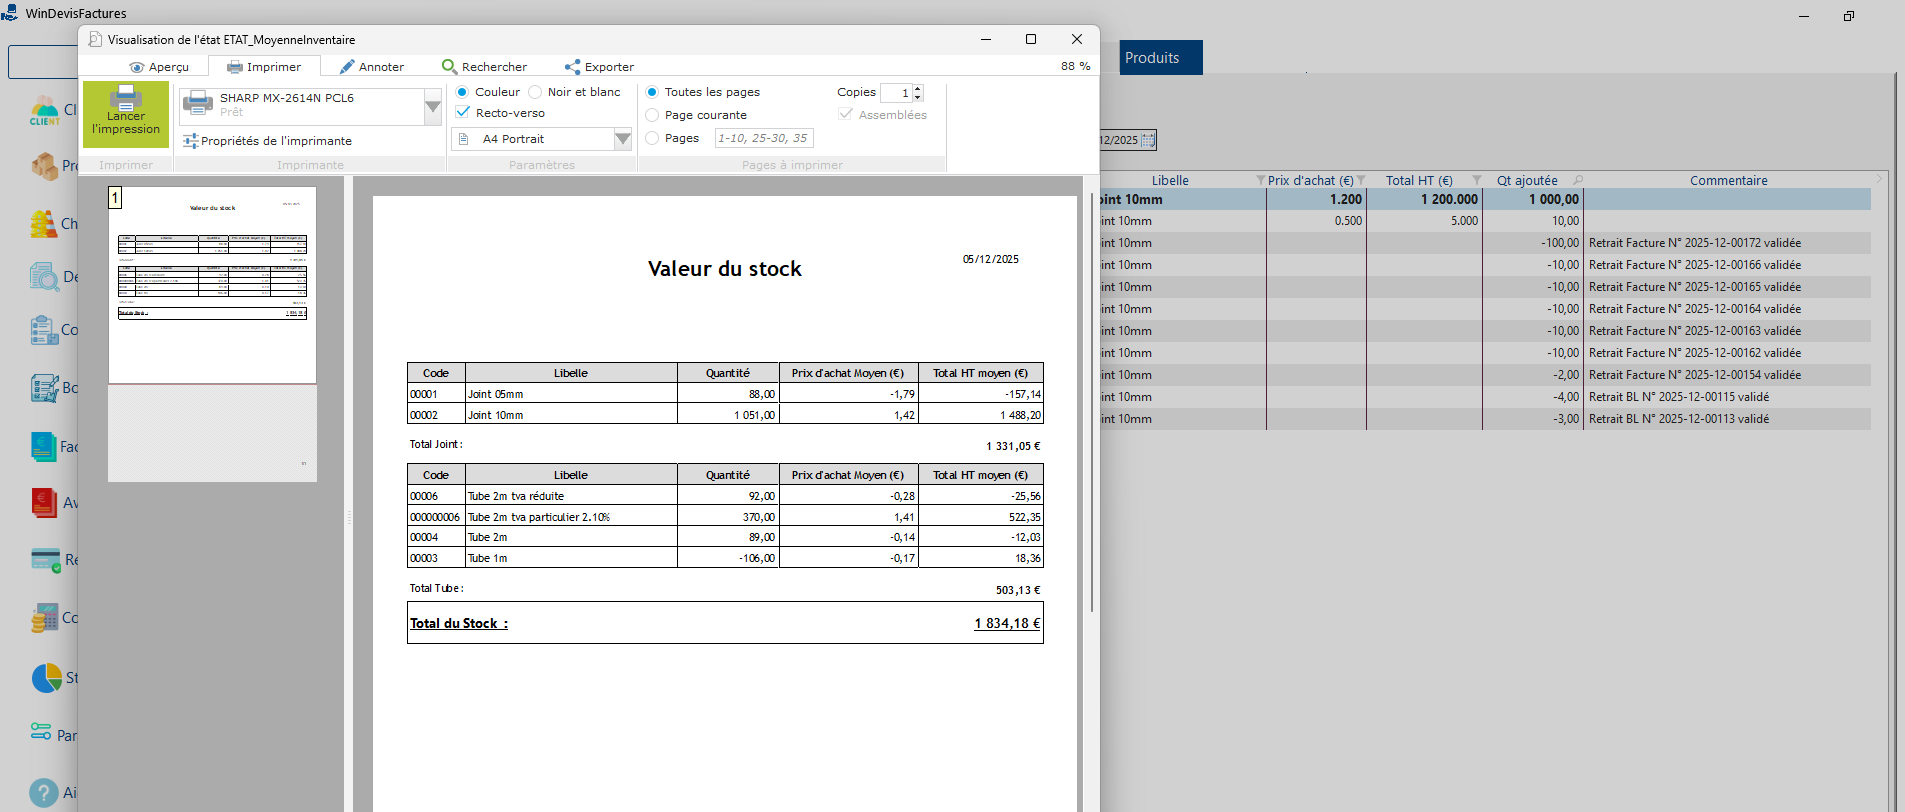1905x812 pixels.
Task: Open the A4 Portrait paper format dropdown
Action: click(623, 139)
